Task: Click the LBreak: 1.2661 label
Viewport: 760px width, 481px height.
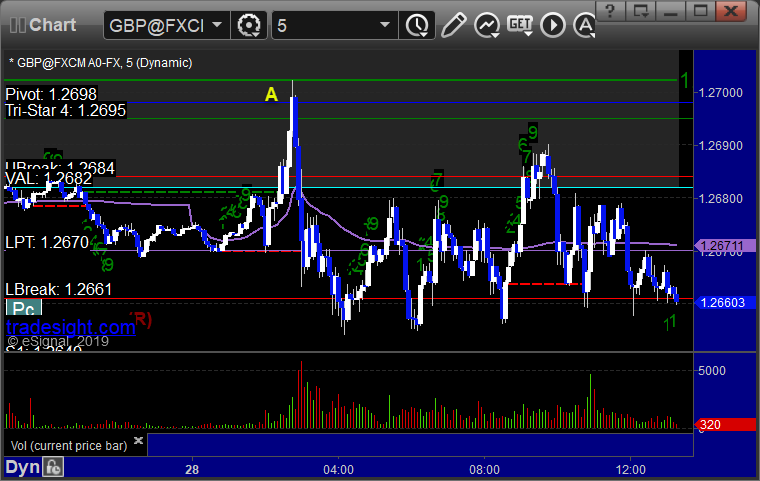Action: (59, 289)
